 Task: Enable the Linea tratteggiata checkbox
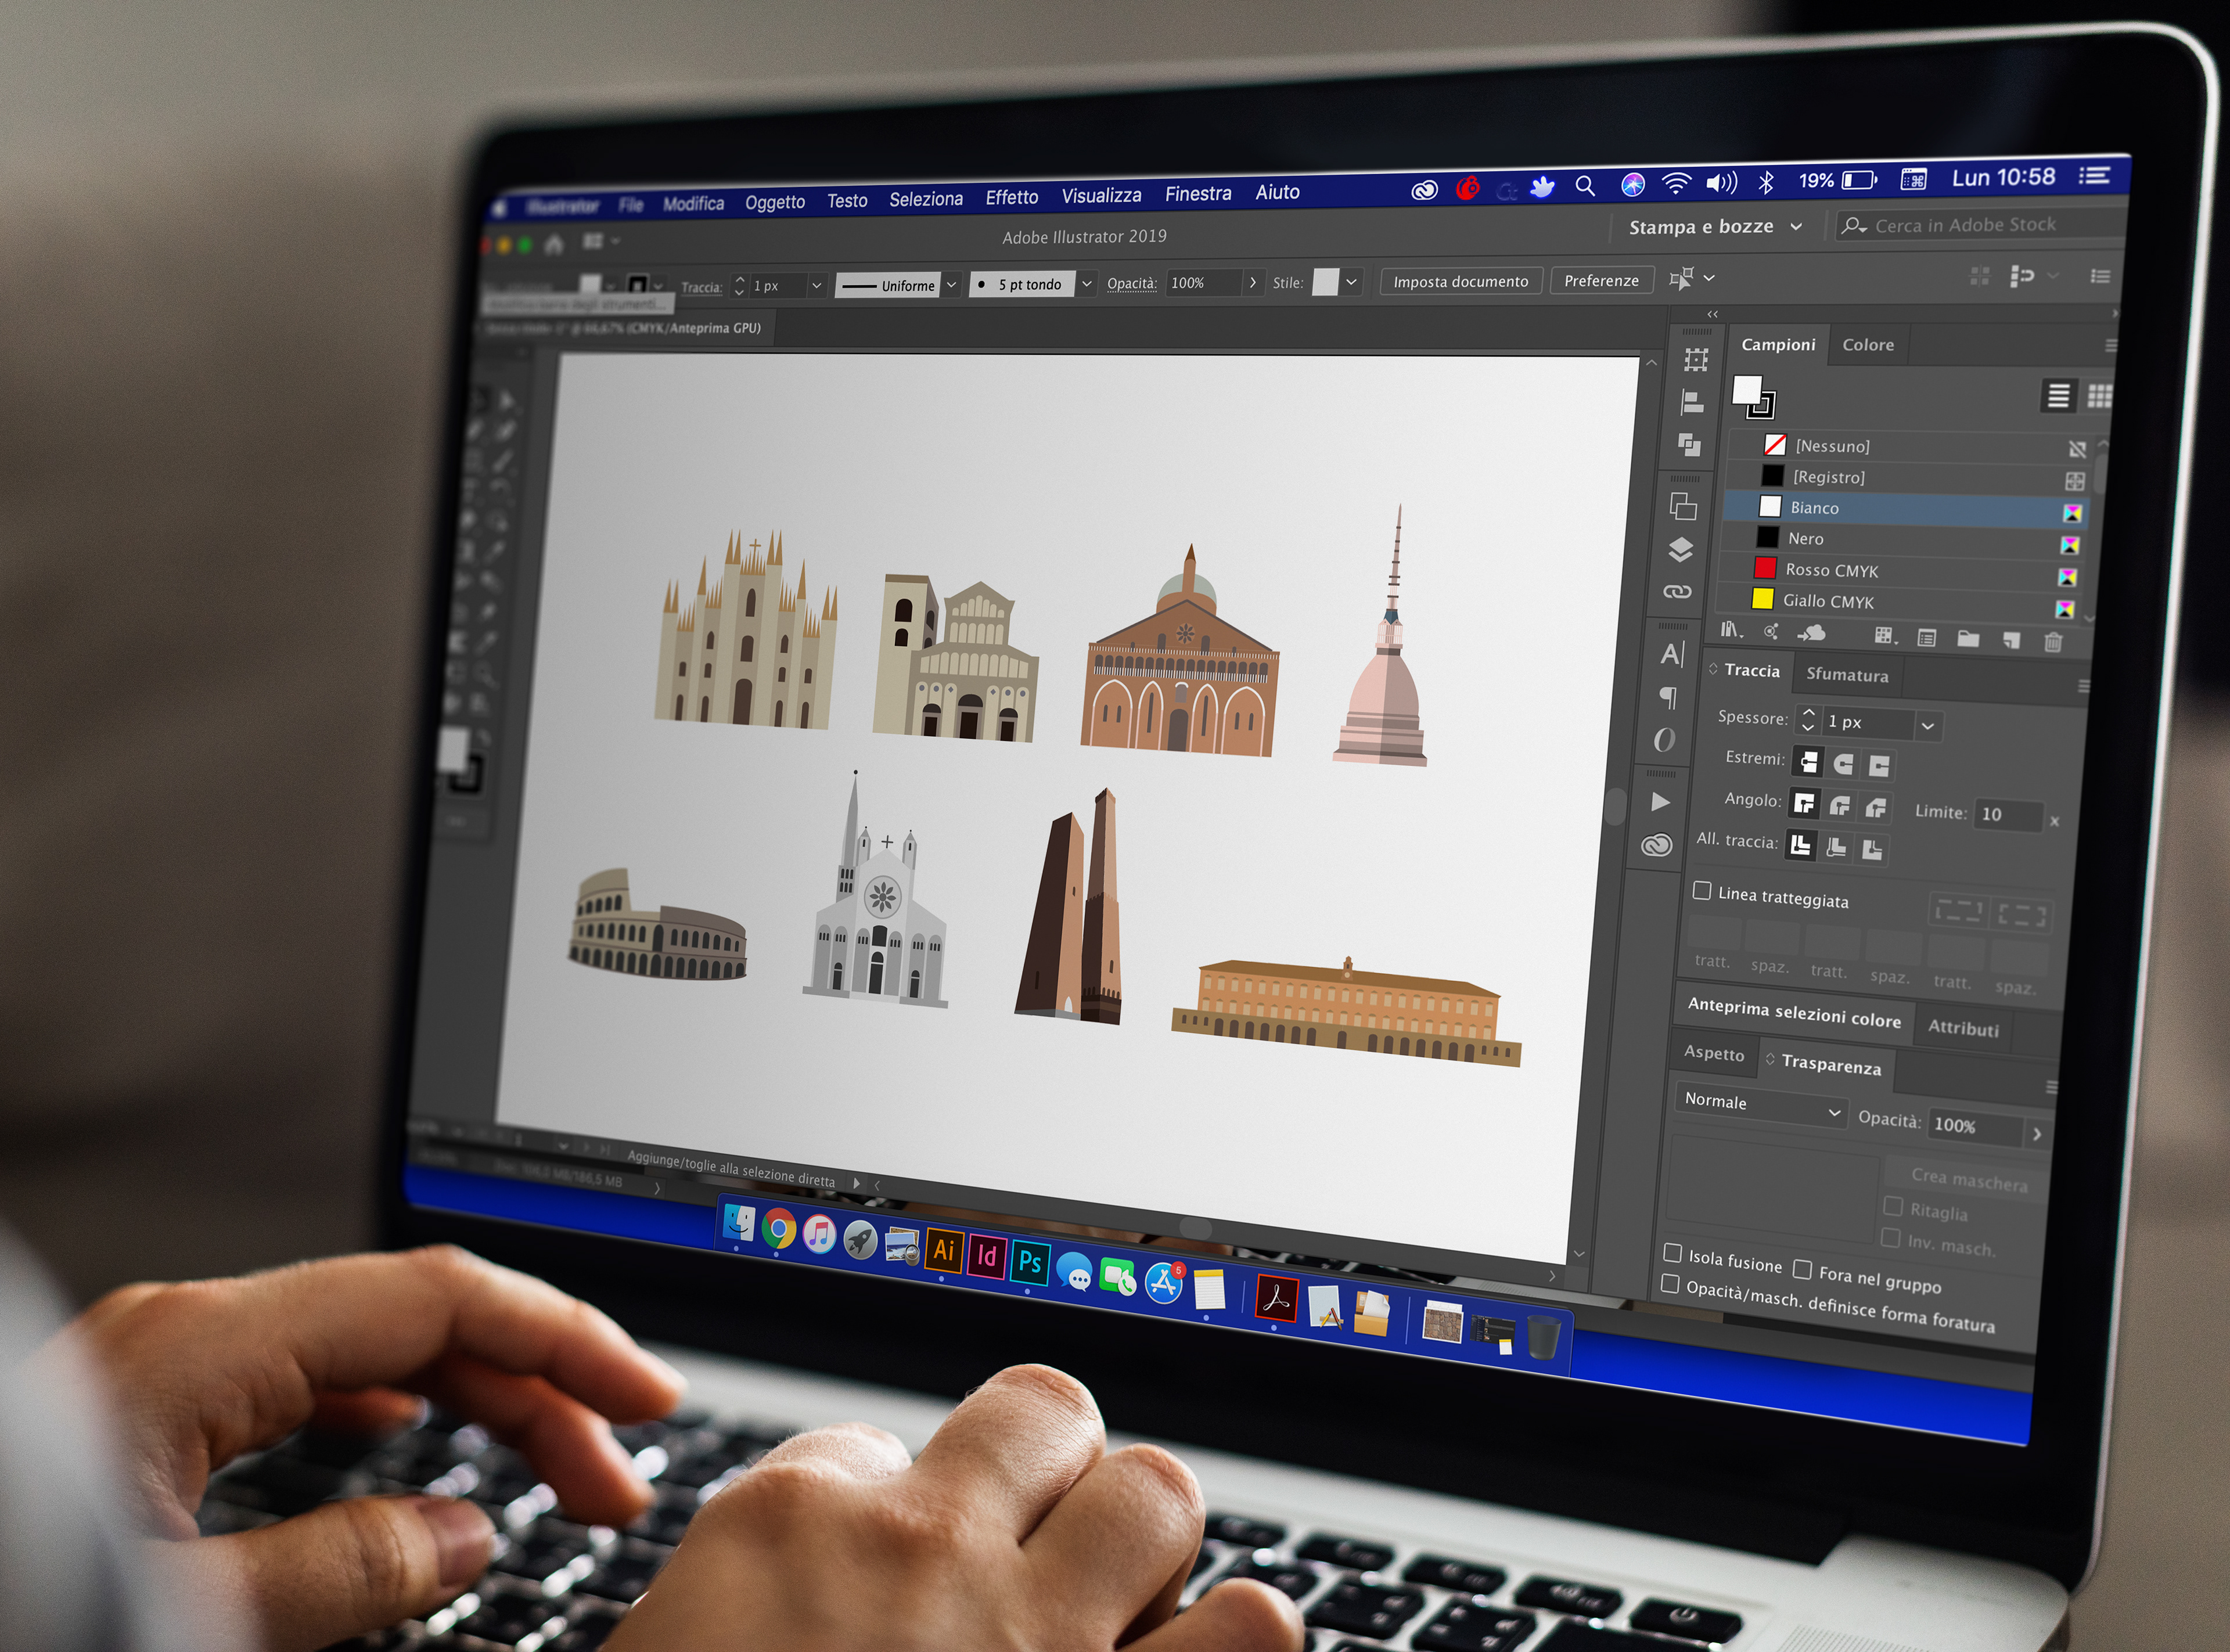pos(1701,890)
